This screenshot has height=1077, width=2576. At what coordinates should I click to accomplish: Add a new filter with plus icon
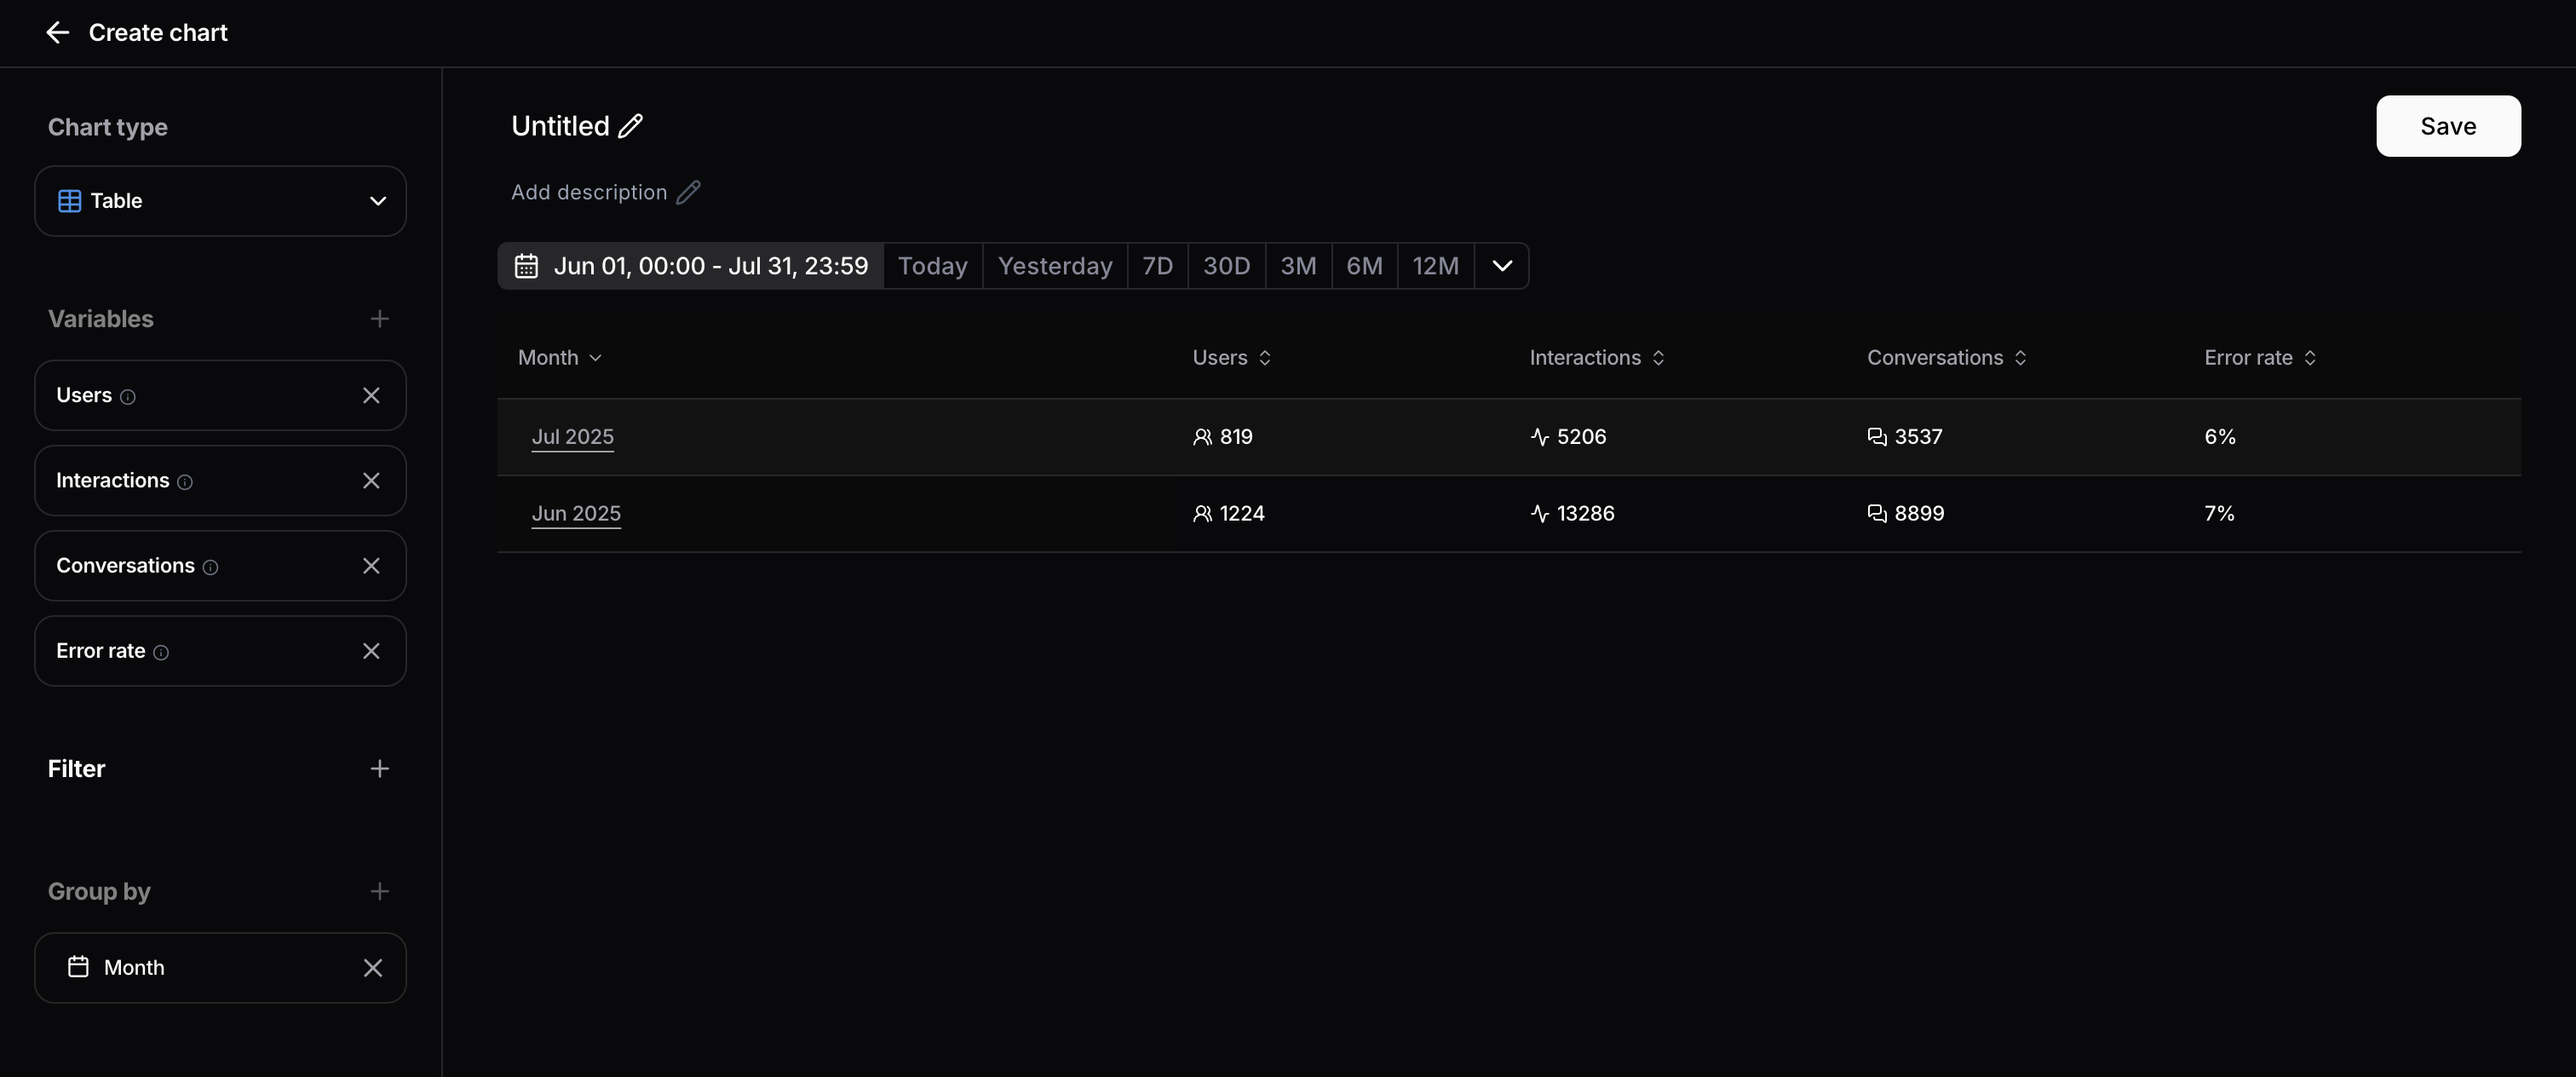point(379,769)
